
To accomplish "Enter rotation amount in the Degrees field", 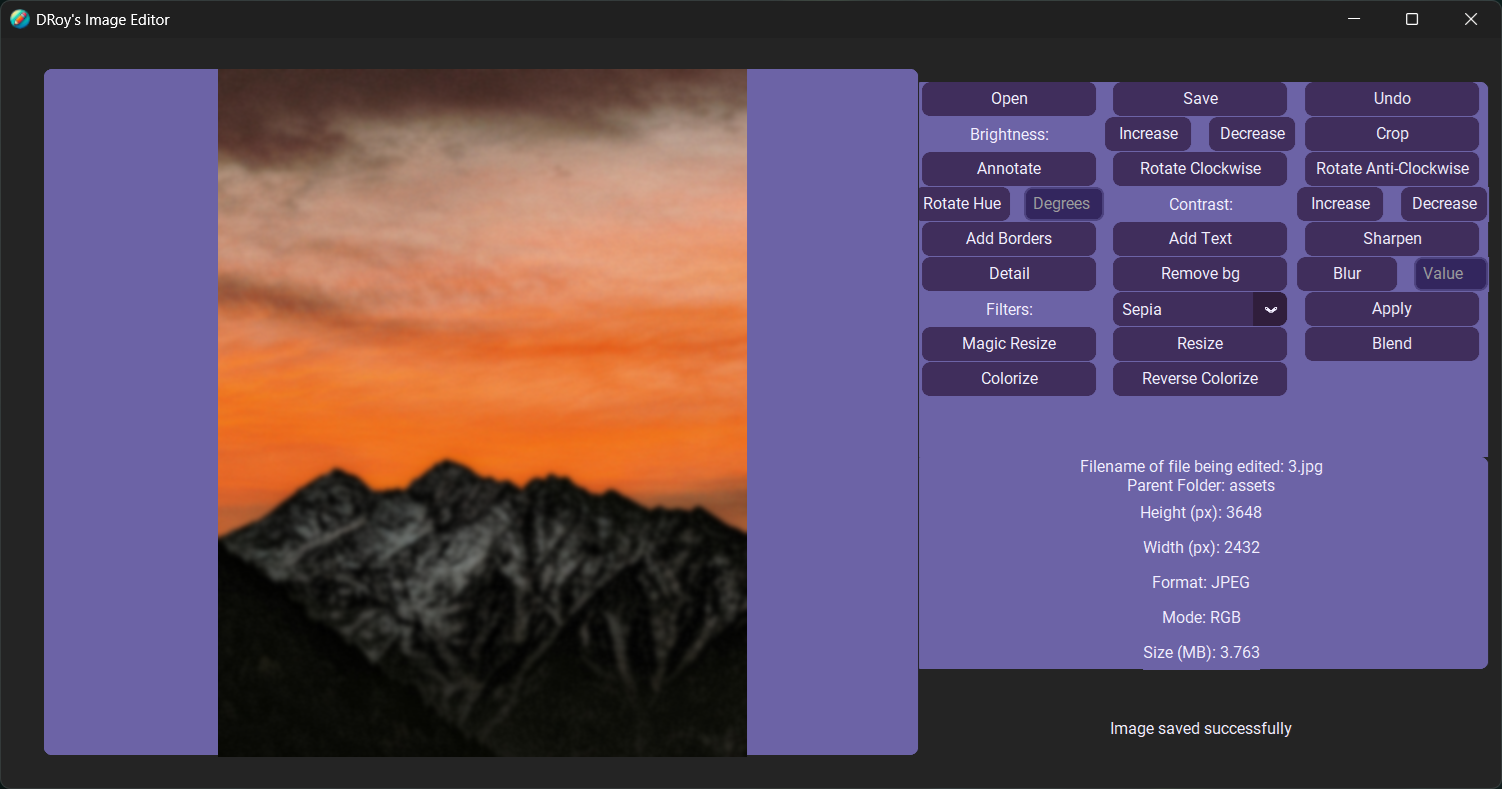I will coord(1063,203).
